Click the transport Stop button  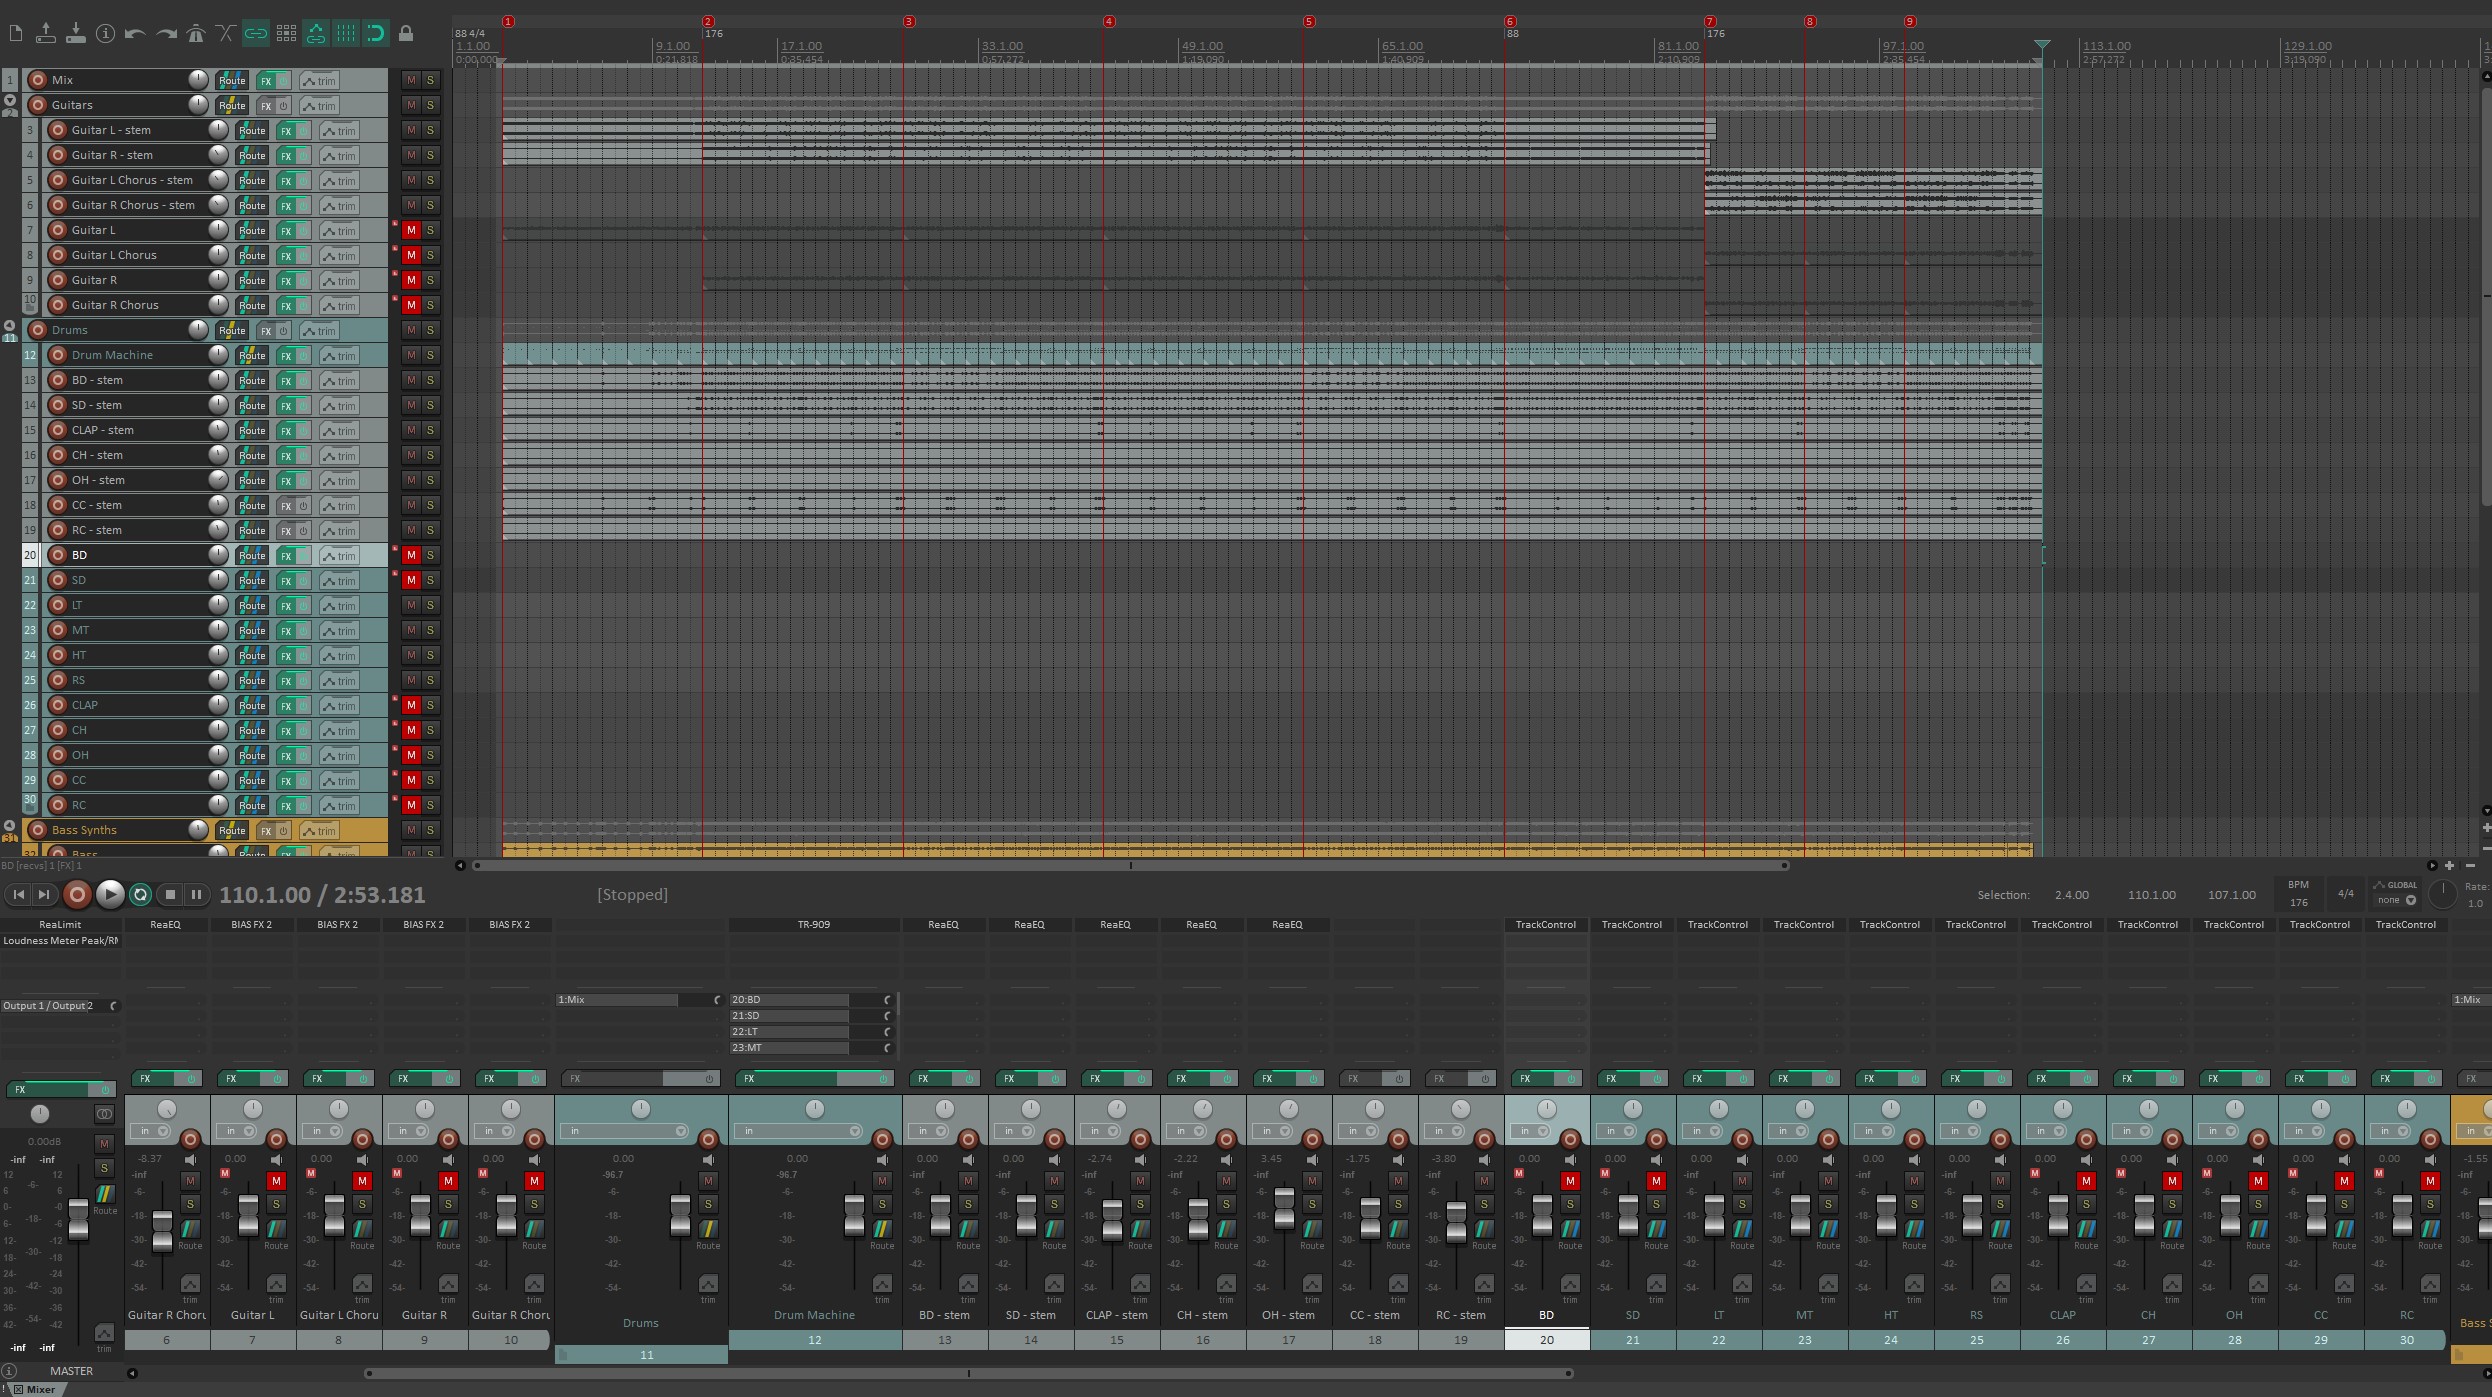[x=170, y=894]
